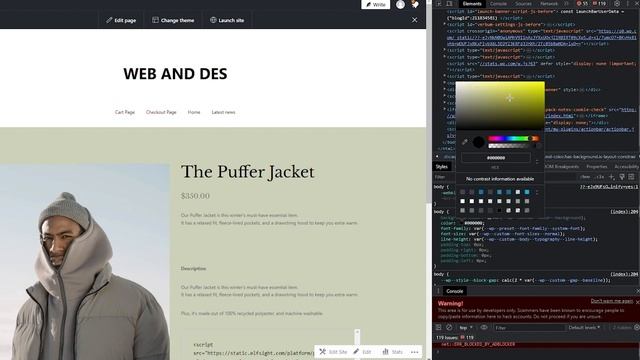Viewport: 640px width, 360px height.
Task: Toggle the console sidebar icon
Action: coord(438,327)
